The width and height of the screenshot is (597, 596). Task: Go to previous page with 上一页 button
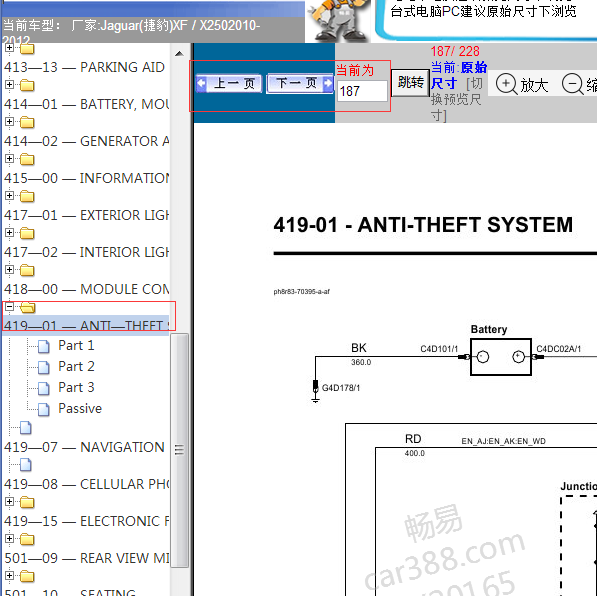(229, 83)
